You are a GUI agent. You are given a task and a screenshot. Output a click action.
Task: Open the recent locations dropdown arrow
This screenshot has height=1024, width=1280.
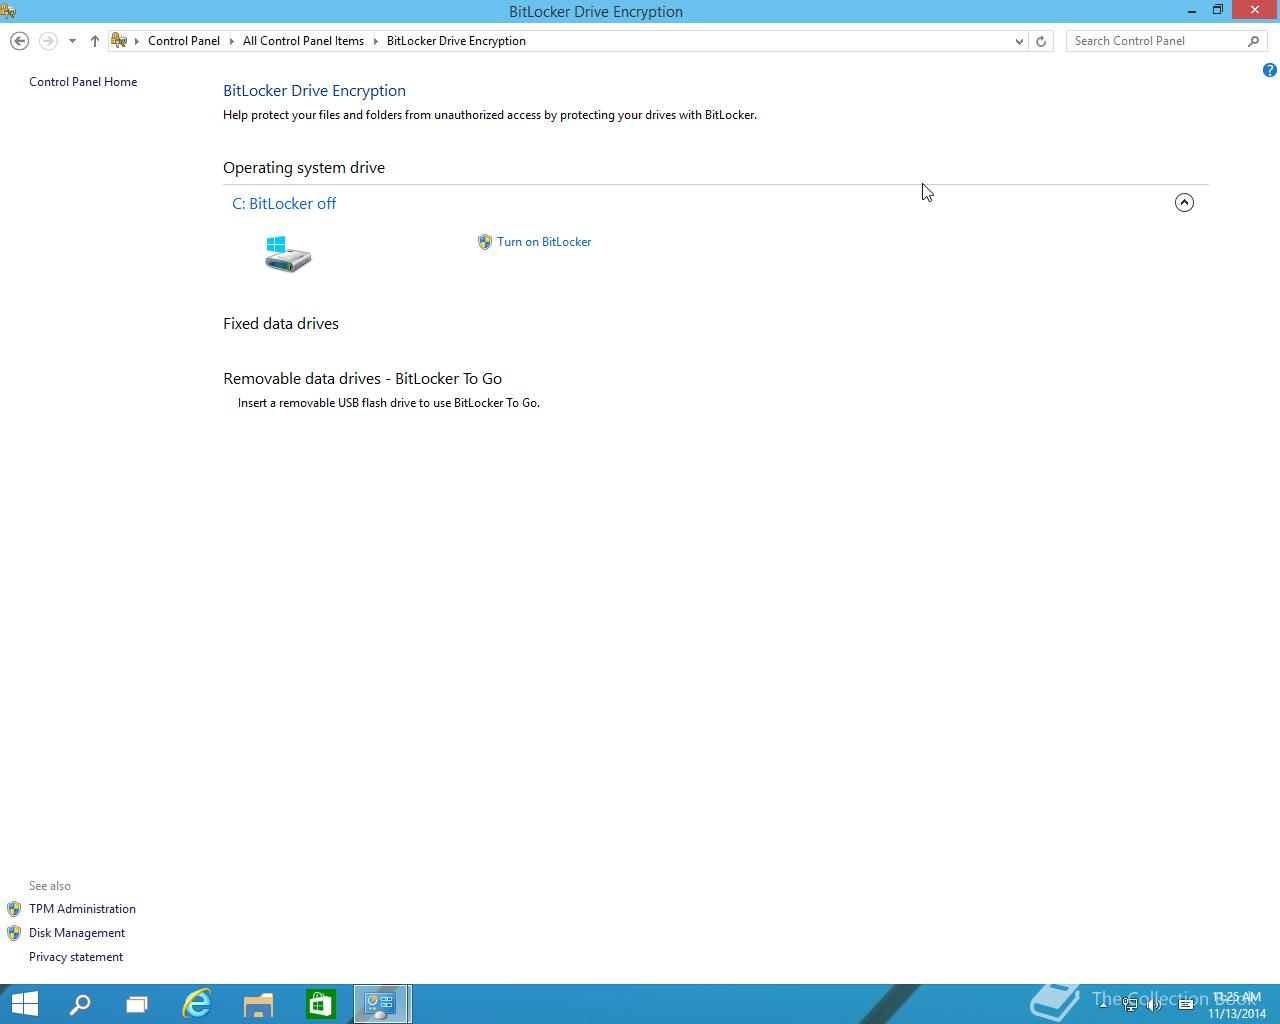click(72, 41)
